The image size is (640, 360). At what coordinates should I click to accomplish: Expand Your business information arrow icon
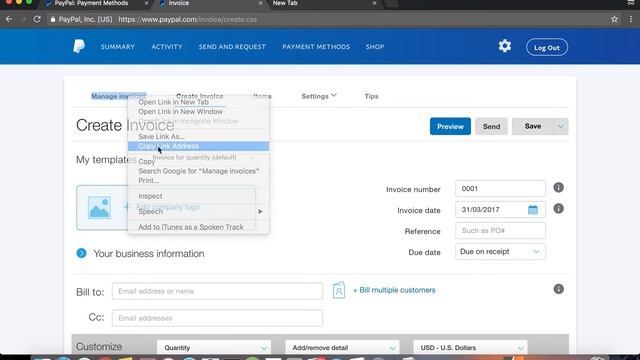point(81,253)
